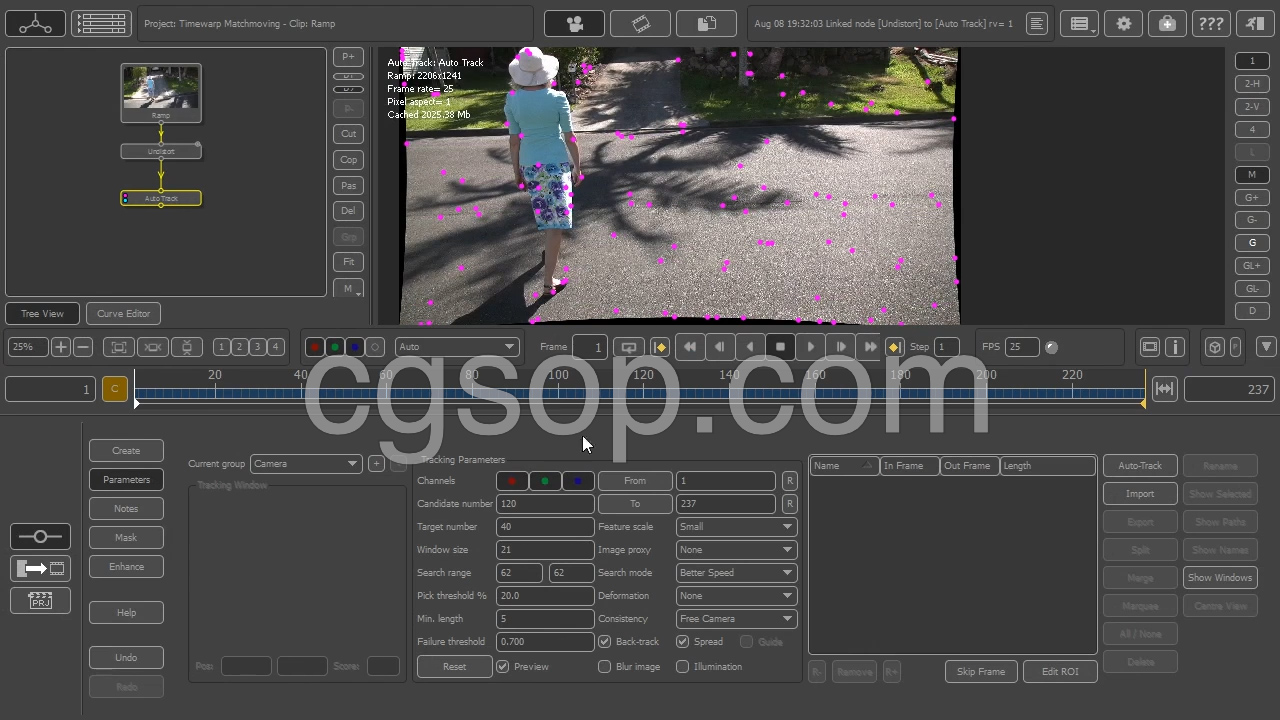Screen dimensions: 1280x720
Task: Open the ??? help button
Action: tap(1210, 23)
